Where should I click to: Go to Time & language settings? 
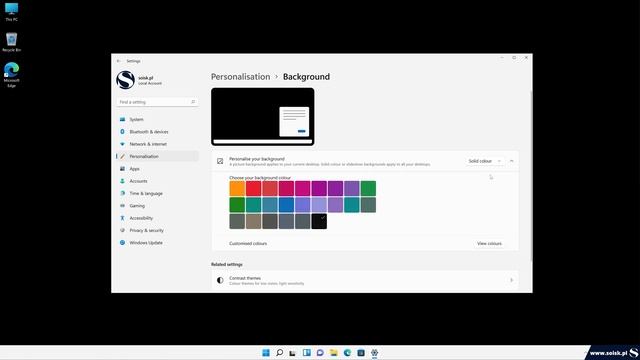[157, 193]
